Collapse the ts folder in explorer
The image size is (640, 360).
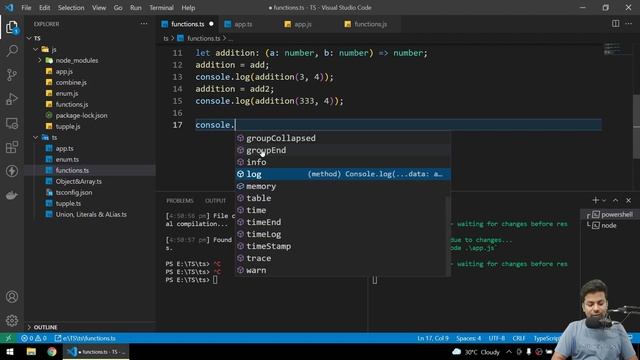(x=36, y=138)
